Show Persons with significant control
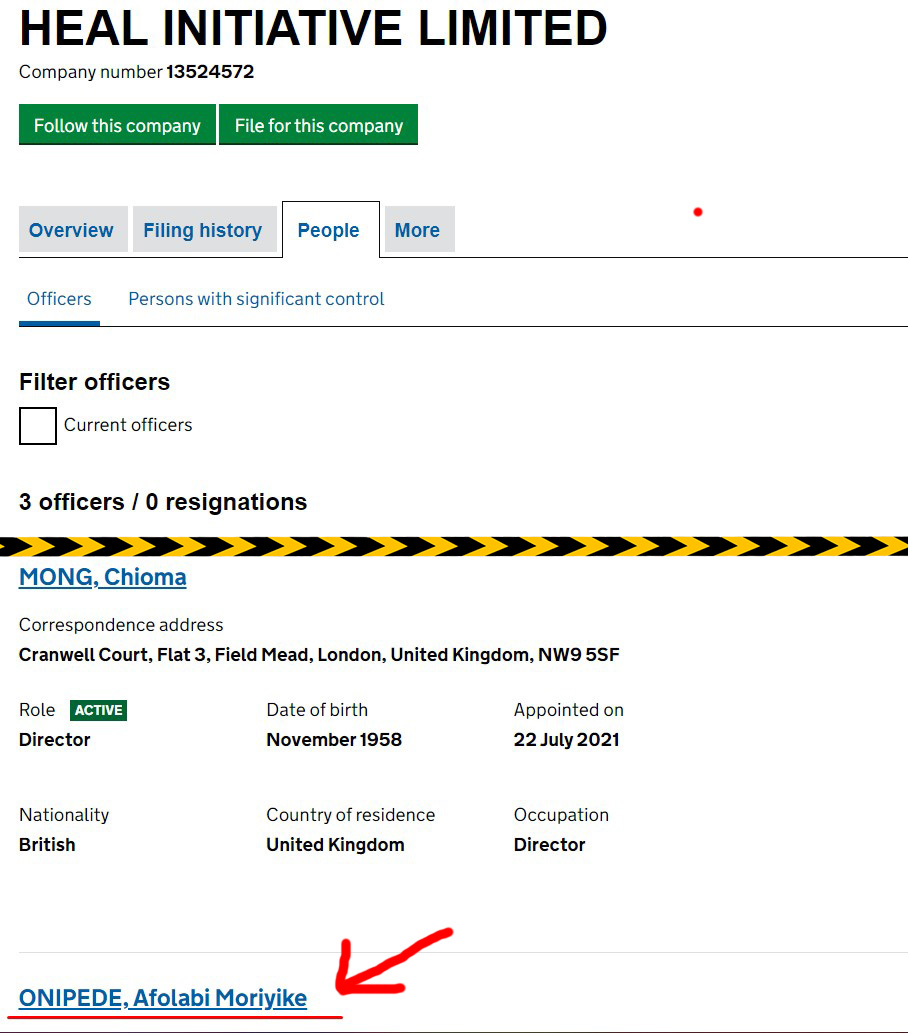Image resolution: width=908 pixels, height=1033 pixels. click(256, 299)
